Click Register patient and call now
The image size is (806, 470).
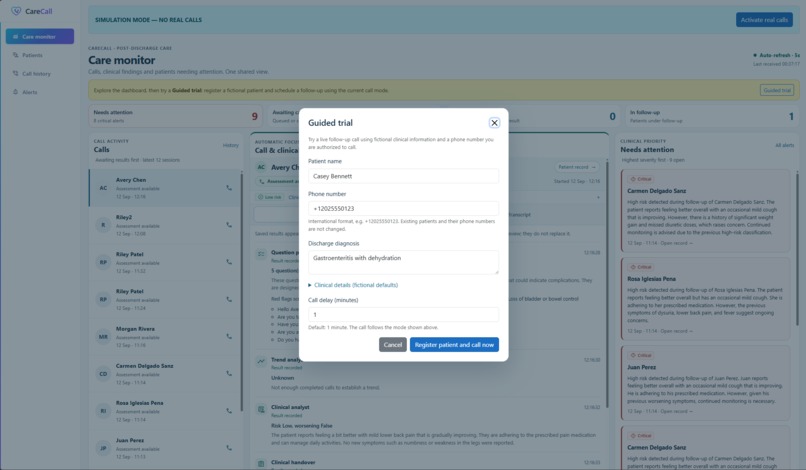(x=454, y=345)
